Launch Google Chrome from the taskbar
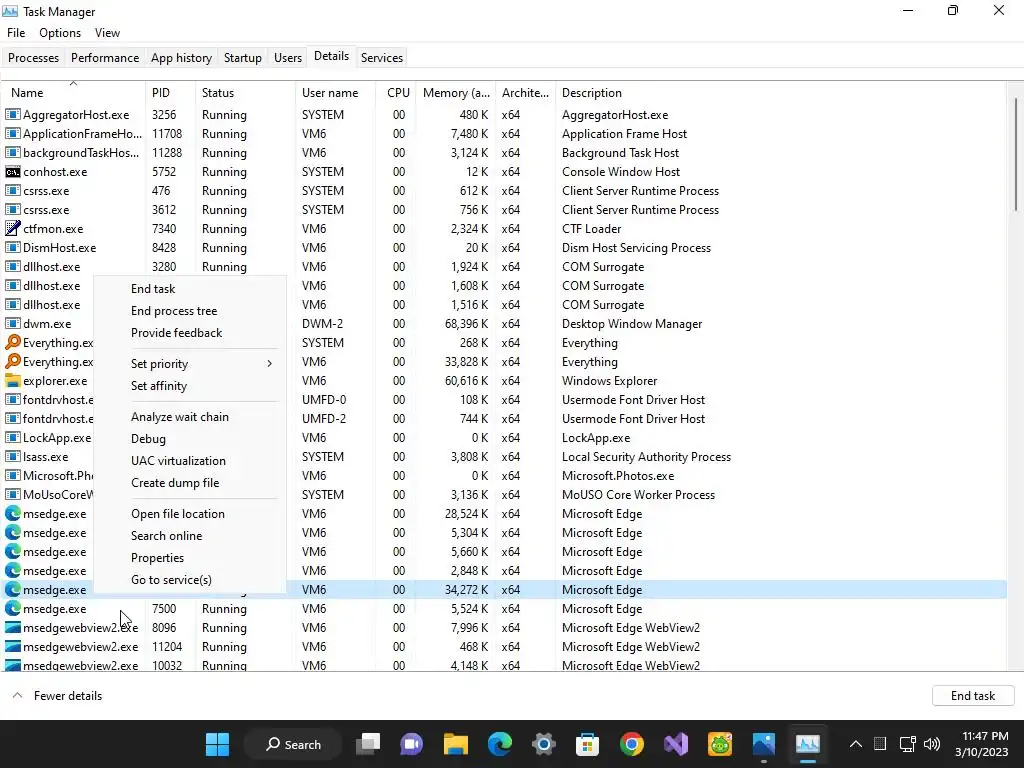Viewport: 1024px width, 768px height. coord(632,744)
